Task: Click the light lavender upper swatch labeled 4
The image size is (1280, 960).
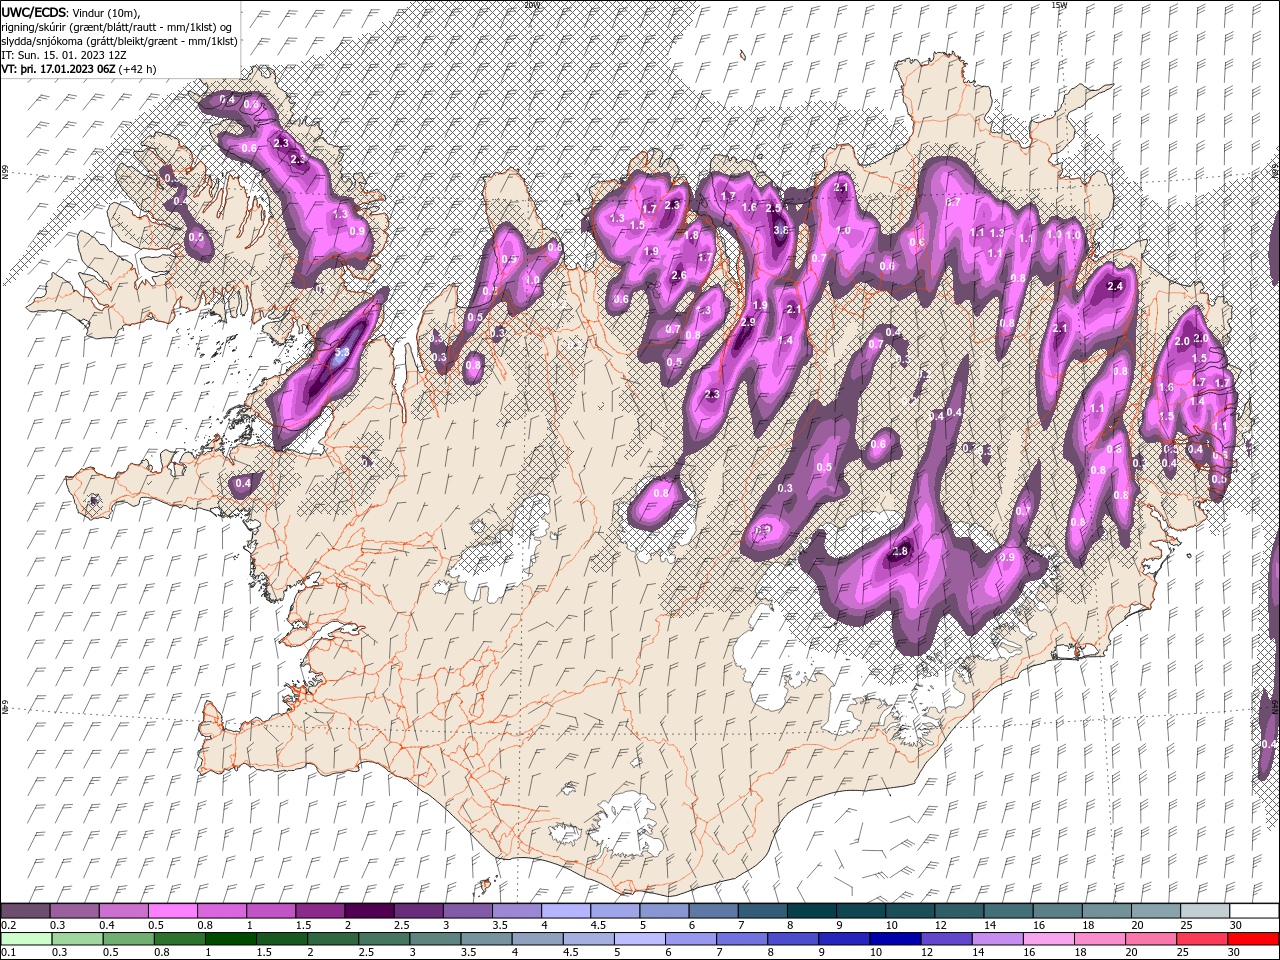Action: [565, 911]
